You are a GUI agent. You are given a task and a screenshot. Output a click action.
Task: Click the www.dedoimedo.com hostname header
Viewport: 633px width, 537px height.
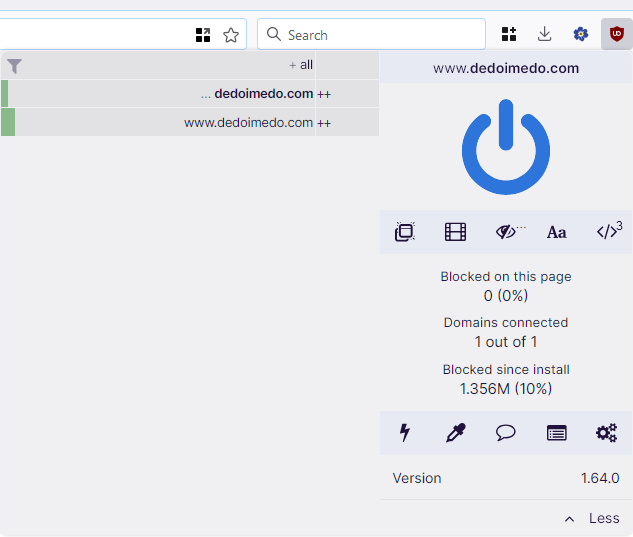[x=506, y=68]
